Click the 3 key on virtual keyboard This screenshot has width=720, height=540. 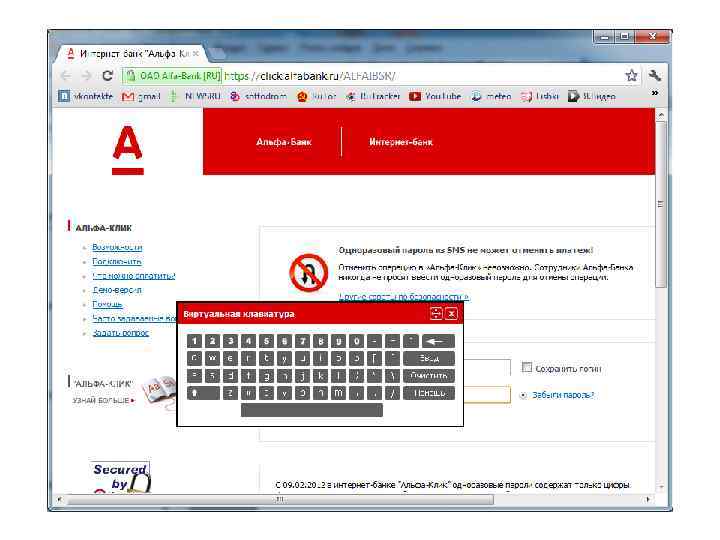point(230,341)
